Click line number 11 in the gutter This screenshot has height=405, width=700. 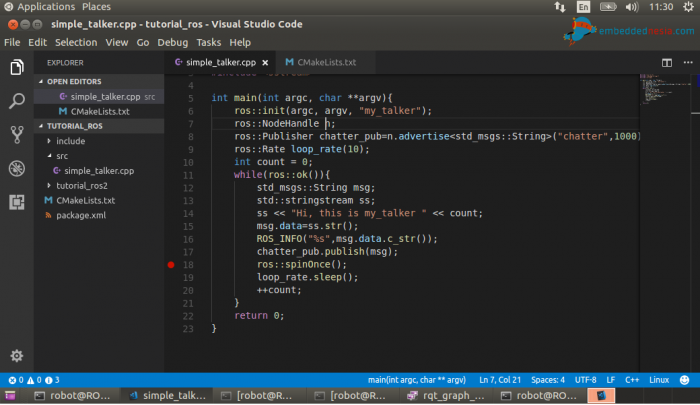188,175
